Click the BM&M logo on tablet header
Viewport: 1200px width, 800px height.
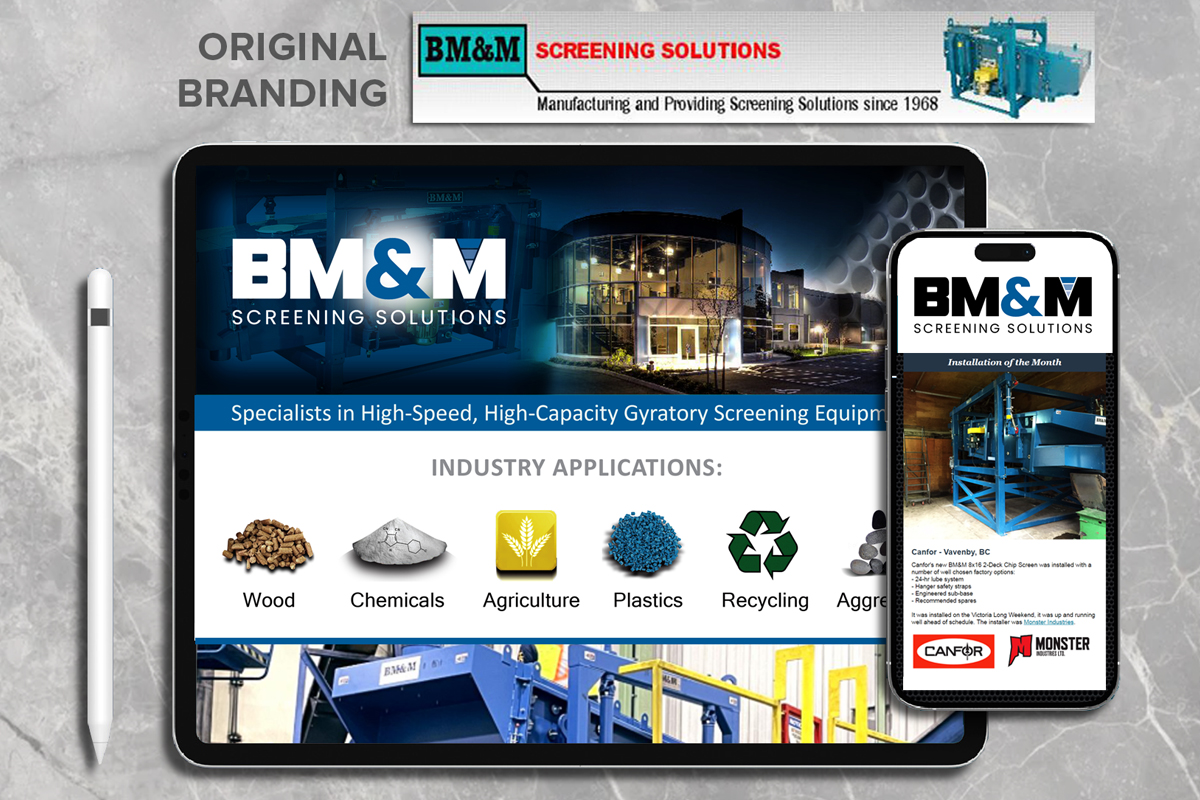[369, 281]
